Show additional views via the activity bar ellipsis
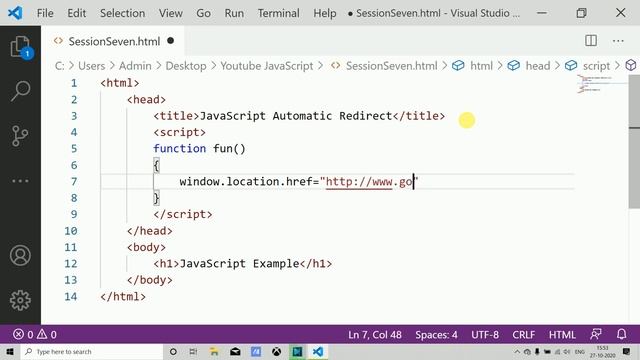The image size is (640, 360). [x=20, y=180]
